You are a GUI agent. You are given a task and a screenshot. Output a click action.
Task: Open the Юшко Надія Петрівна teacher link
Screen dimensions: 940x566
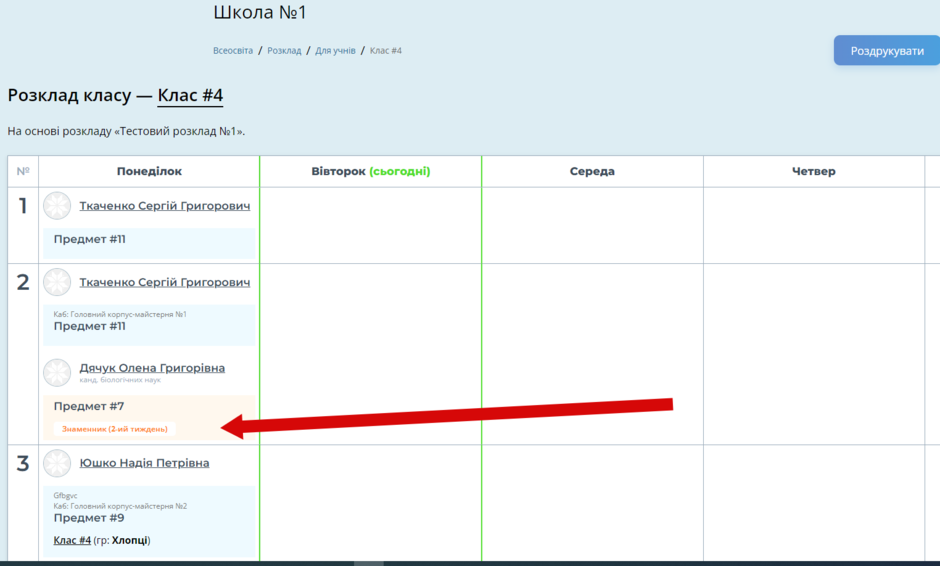pyautogui.click(x=144, y=463)
